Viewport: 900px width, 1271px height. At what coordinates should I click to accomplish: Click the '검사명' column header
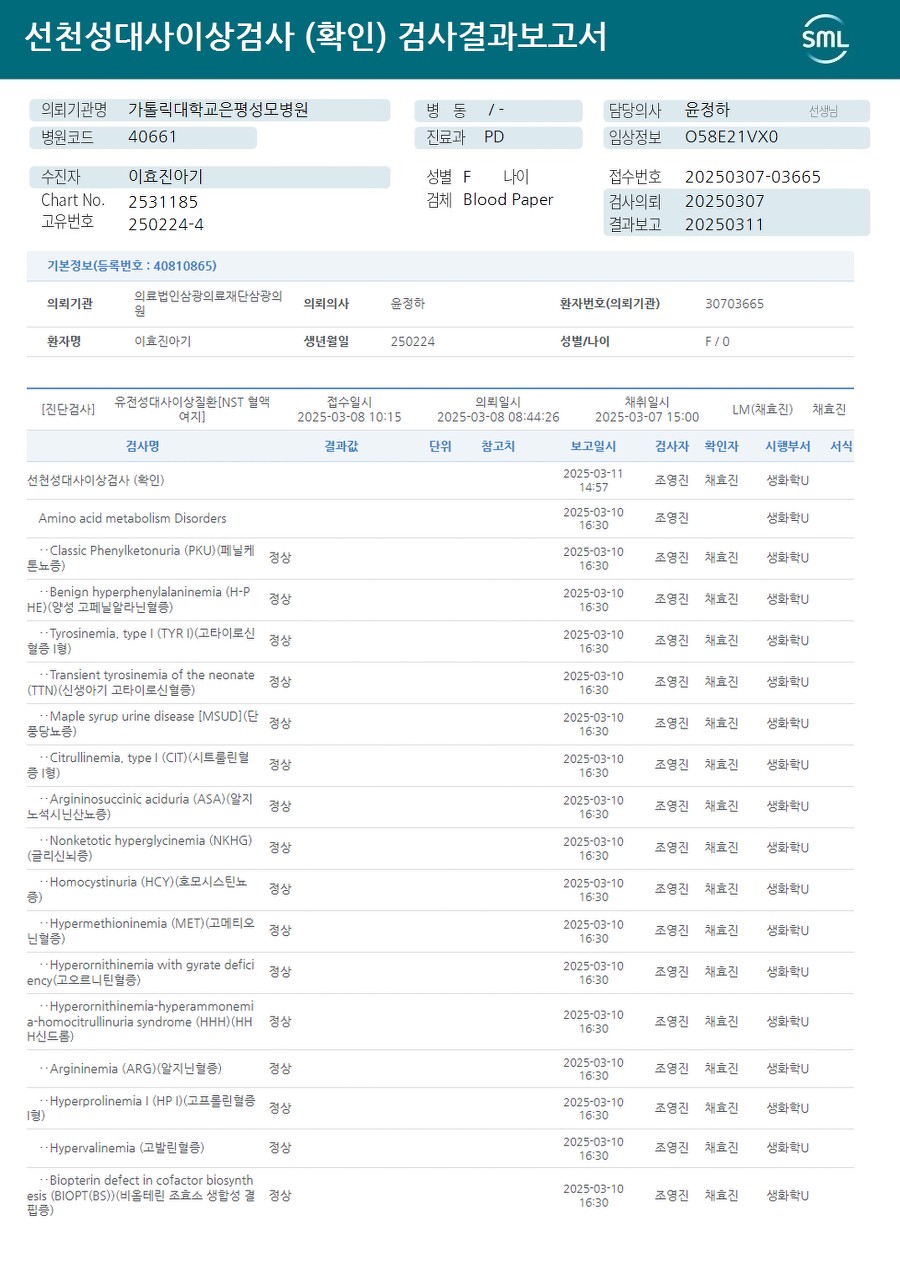click(x=142, y=446)
